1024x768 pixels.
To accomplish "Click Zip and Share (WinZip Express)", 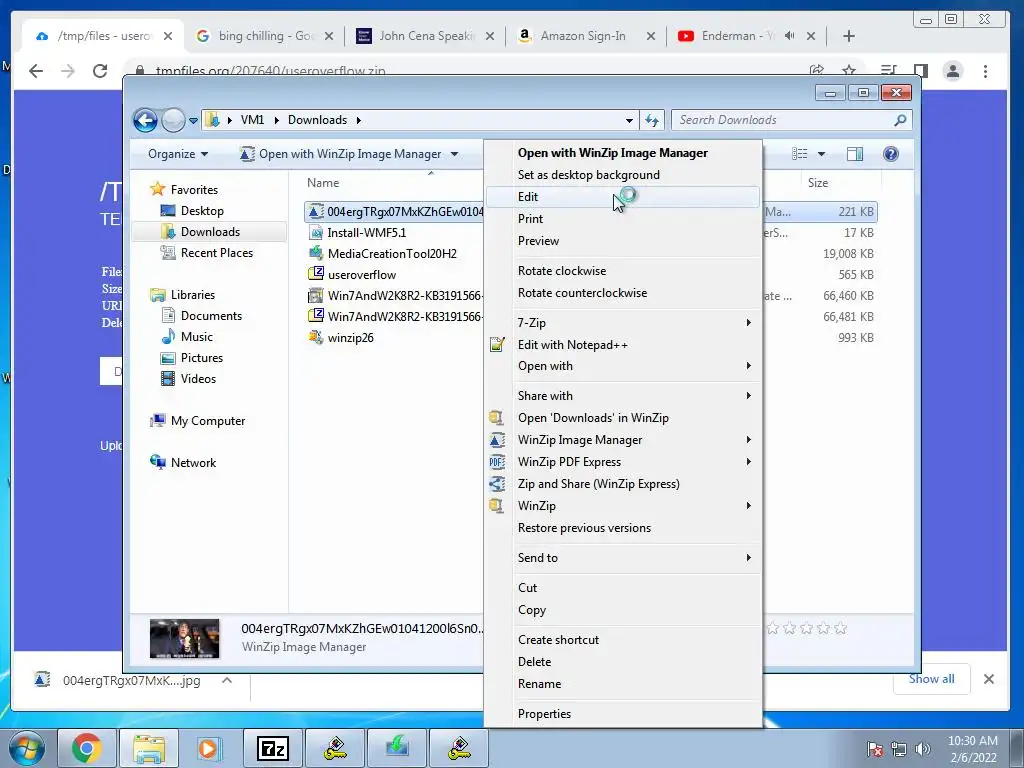I will pos(622,484).
